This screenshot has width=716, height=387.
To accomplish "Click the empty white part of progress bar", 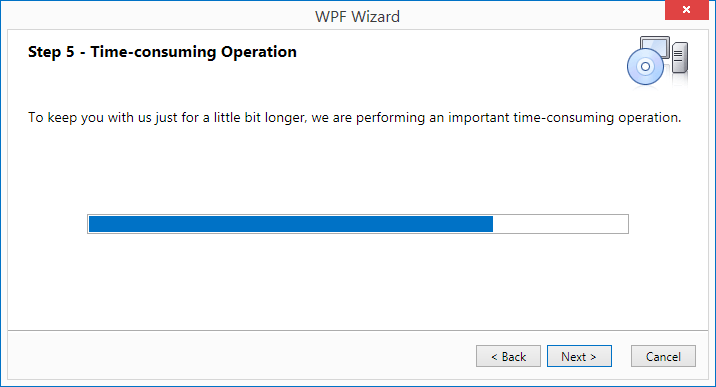I will [560, 224].
